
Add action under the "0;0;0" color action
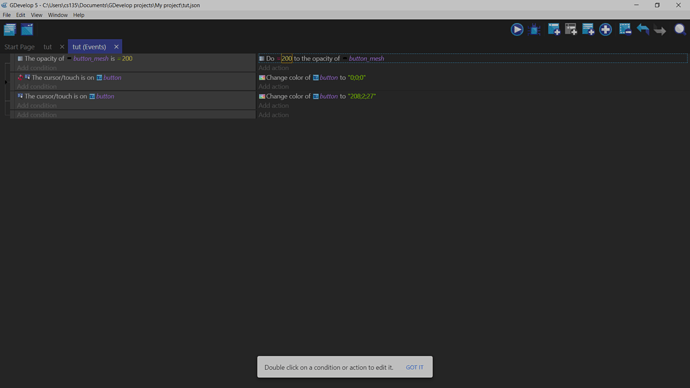click(273, 87)
